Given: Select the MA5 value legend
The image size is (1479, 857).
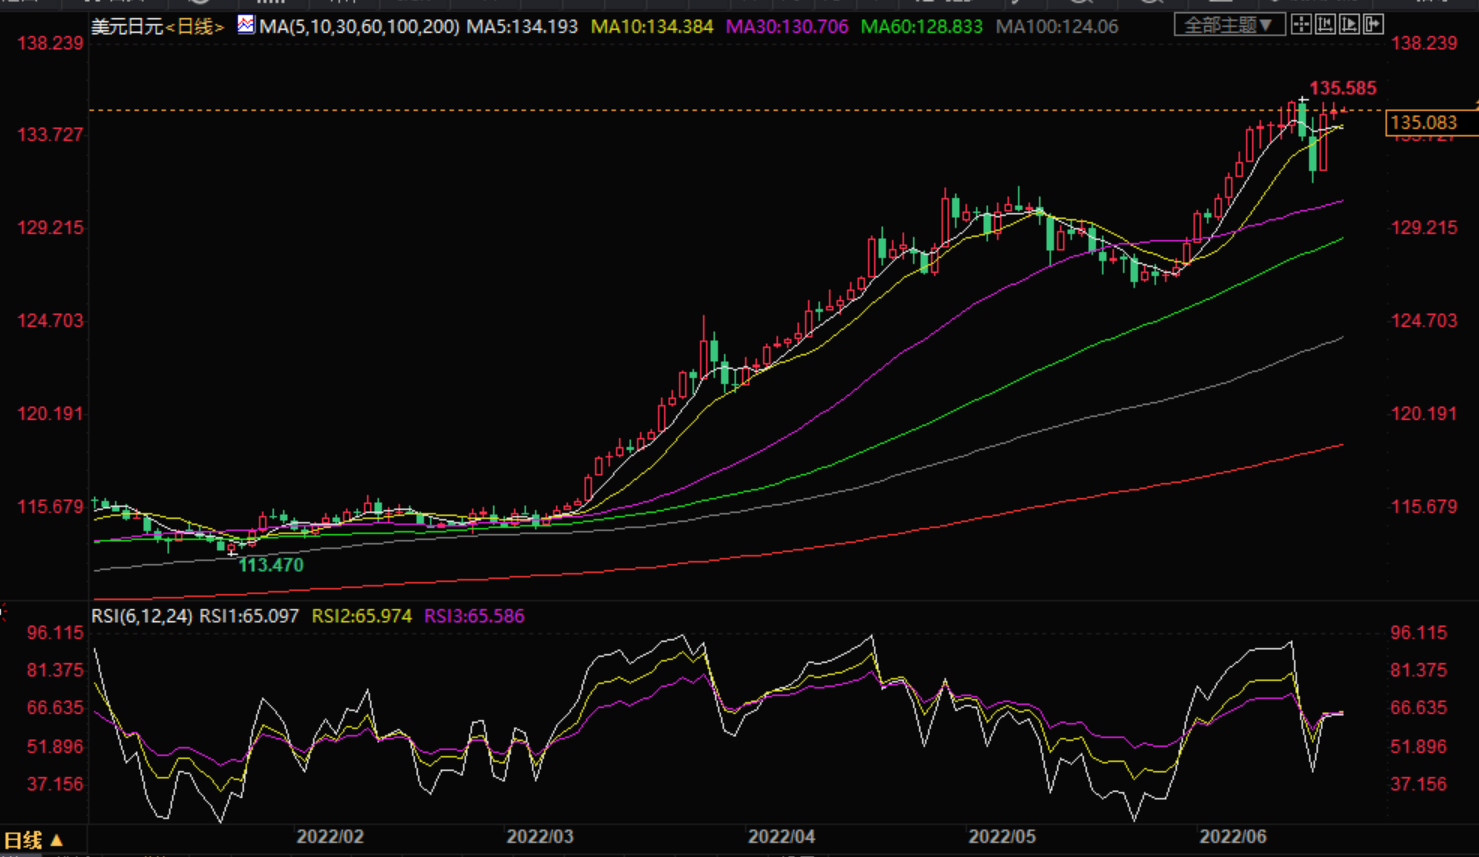Looking at the screenshot, I should (x=522, y=27).
